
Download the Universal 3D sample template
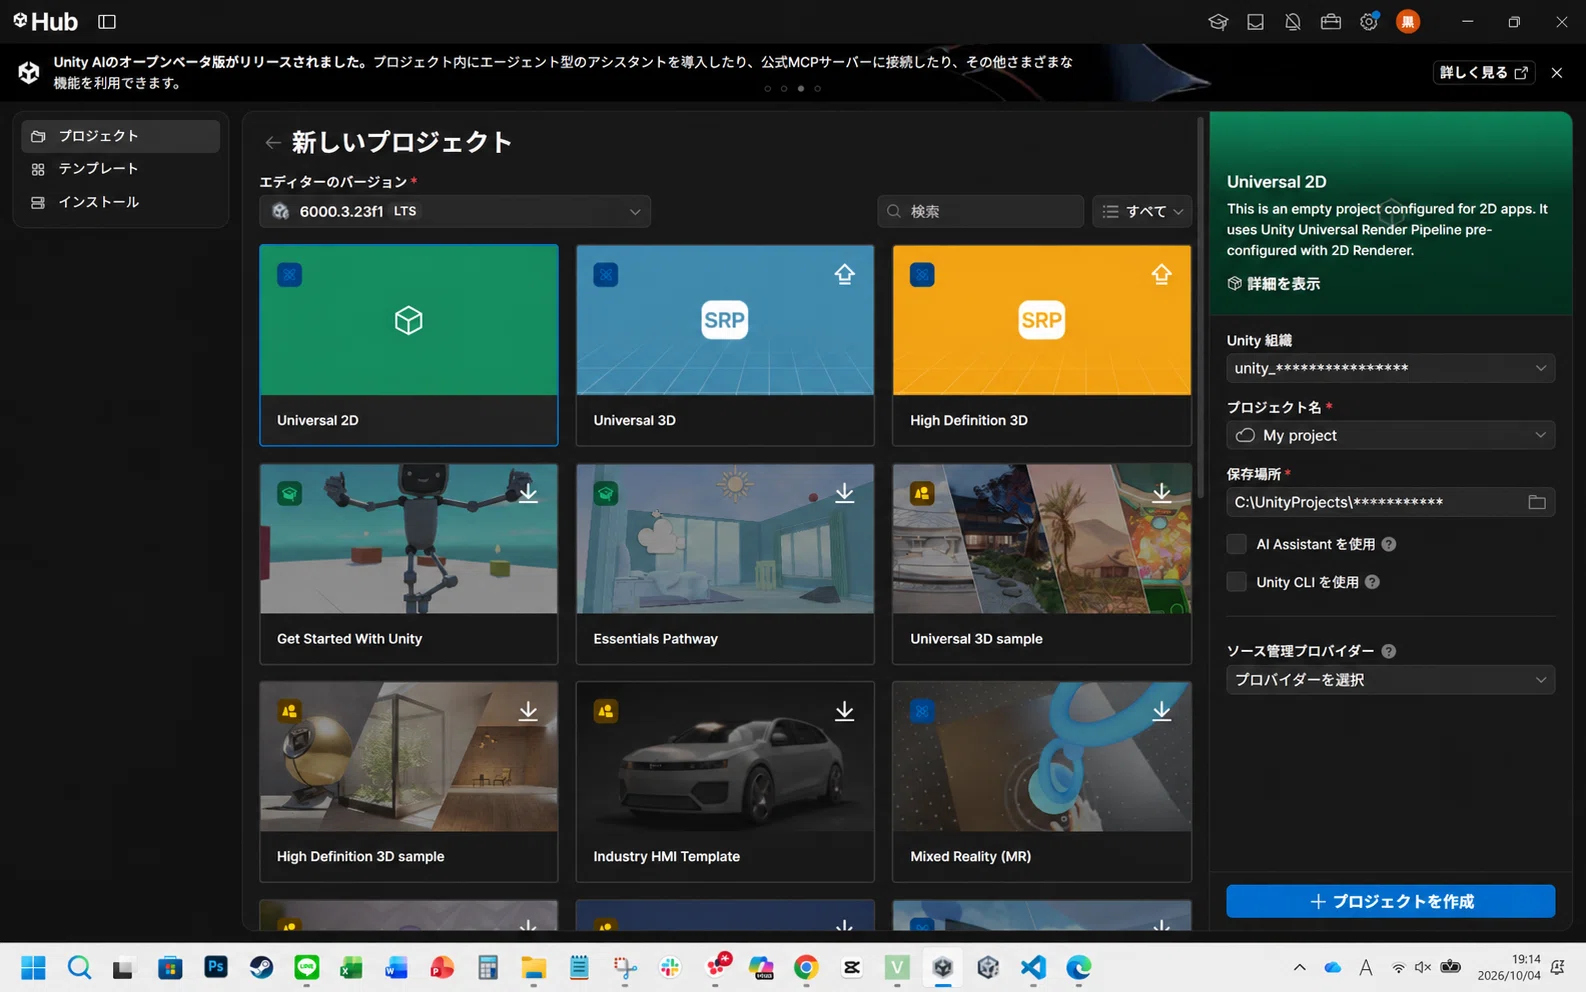[x=1161, y=493]
